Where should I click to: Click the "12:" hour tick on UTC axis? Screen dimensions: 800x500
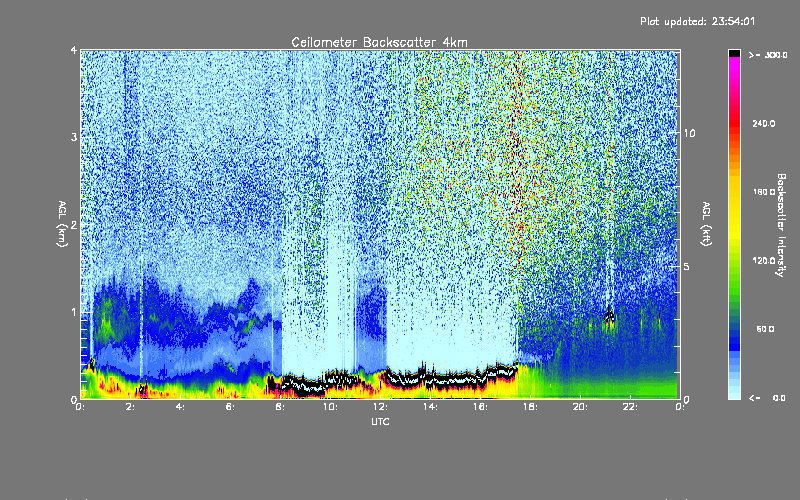coord(380,407)
